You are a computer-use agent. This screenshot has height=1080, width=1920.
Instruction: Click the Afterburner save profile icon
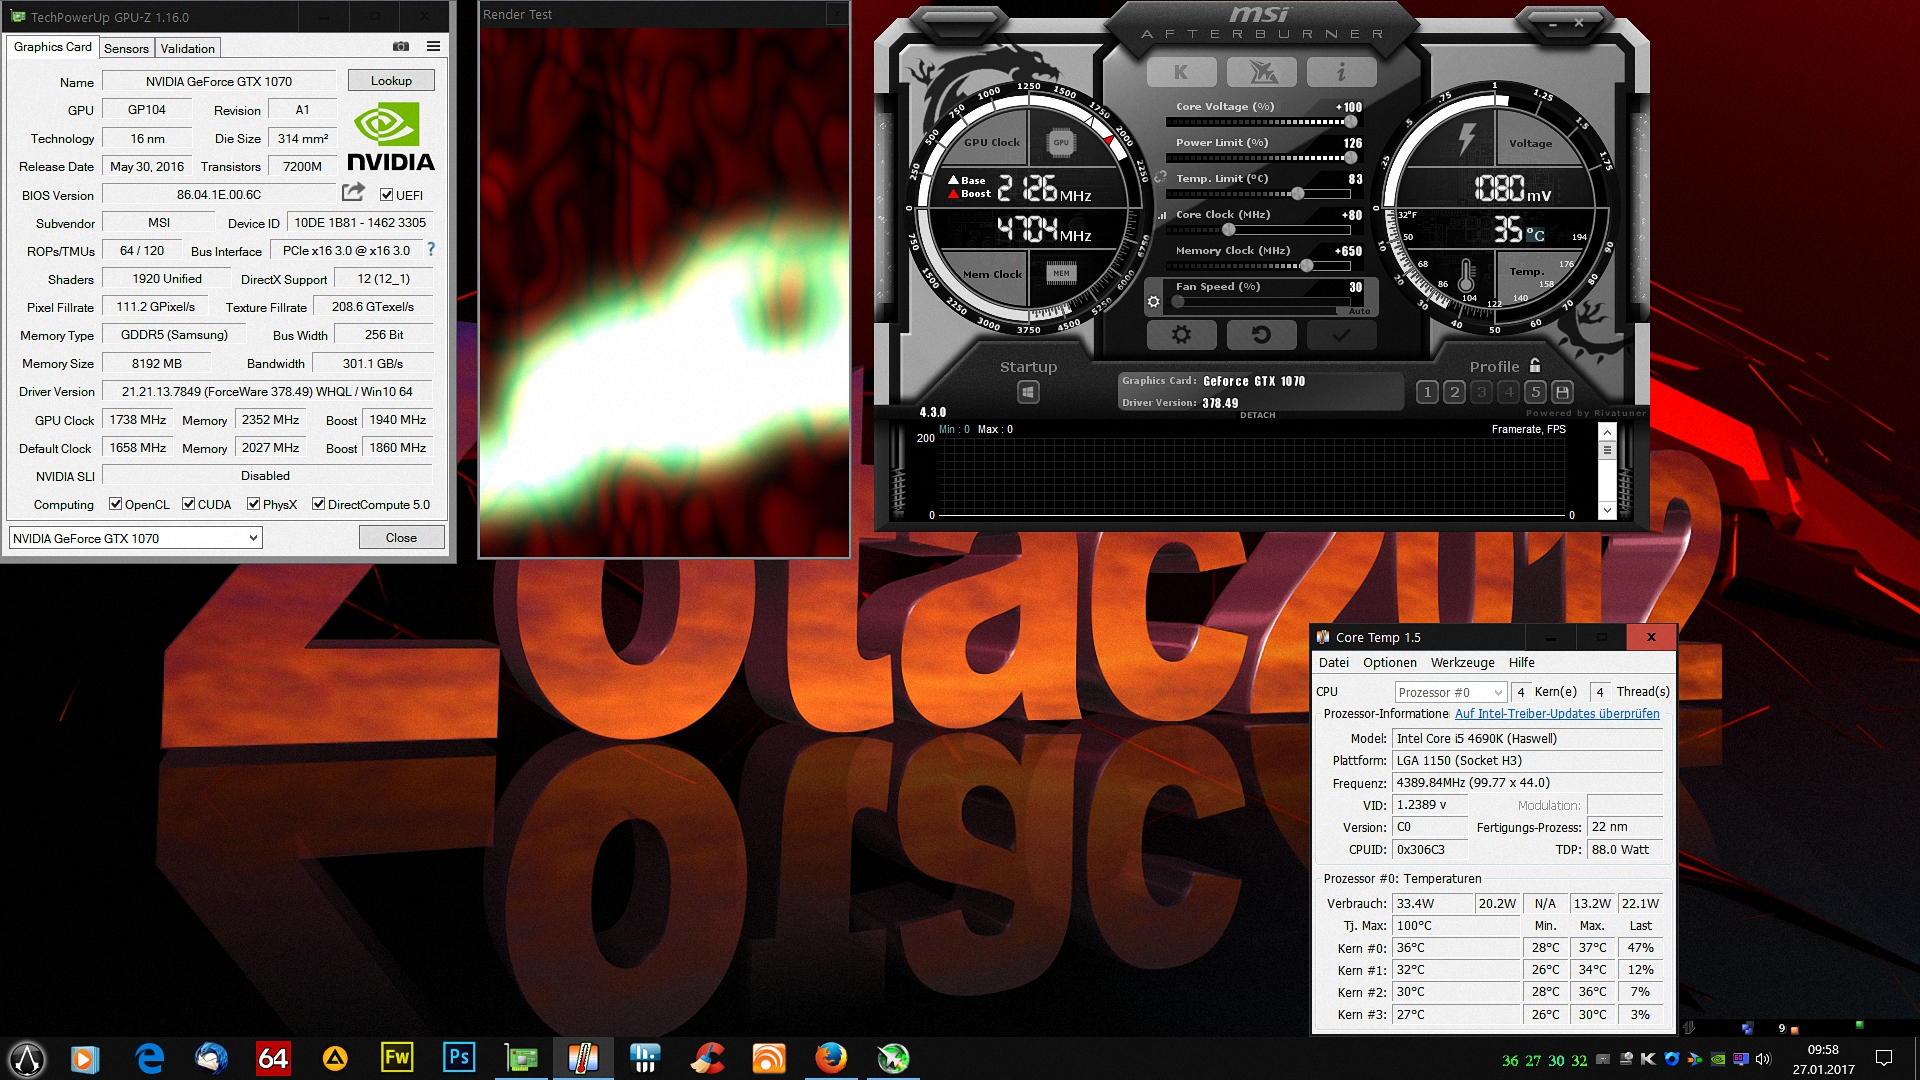(1563, 392)
